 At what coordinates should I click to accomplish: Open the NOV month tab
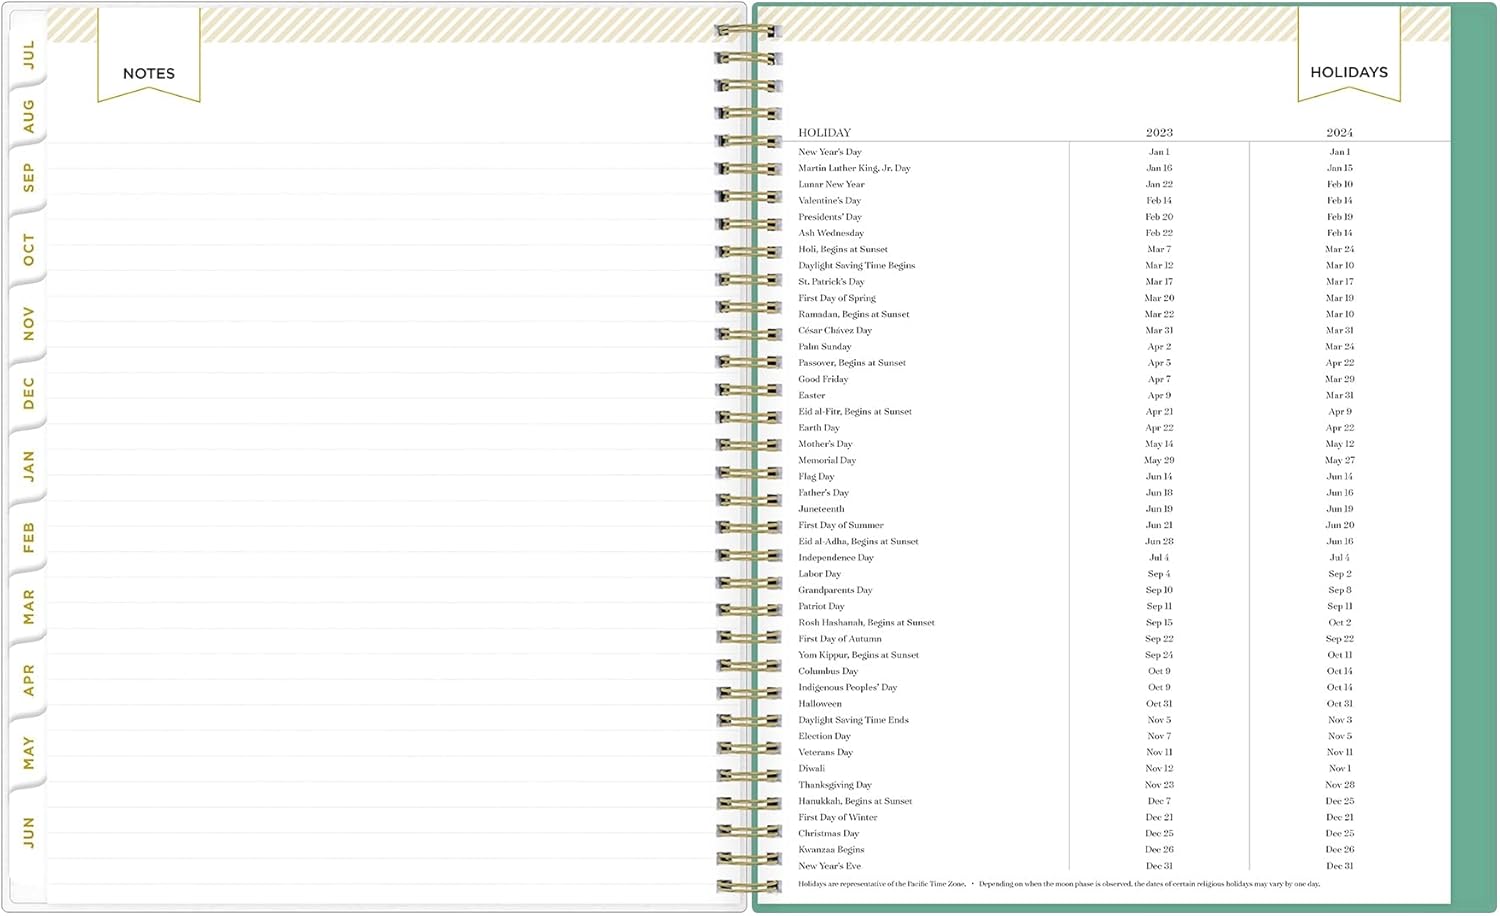28,323
